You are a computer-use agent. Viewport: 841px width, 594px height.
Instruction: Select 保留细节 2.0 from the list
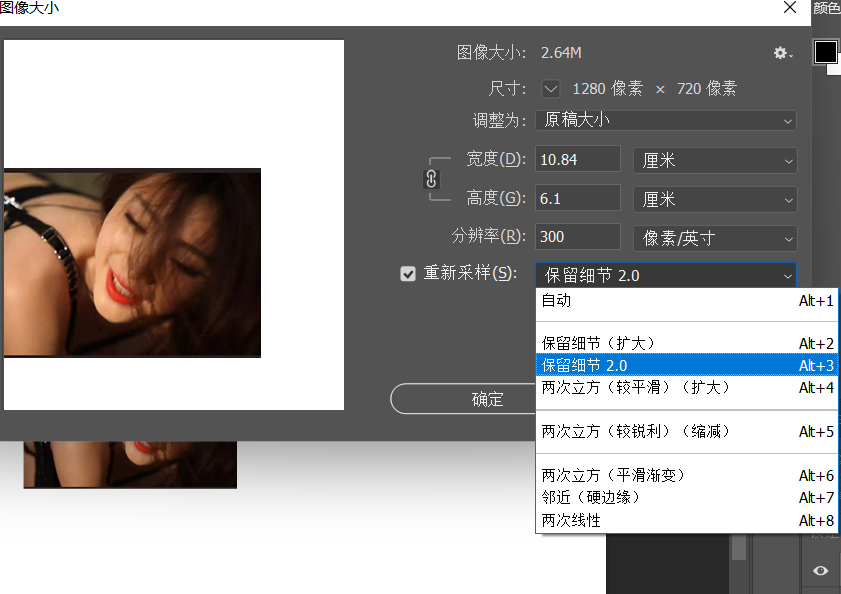coord(687,365)
